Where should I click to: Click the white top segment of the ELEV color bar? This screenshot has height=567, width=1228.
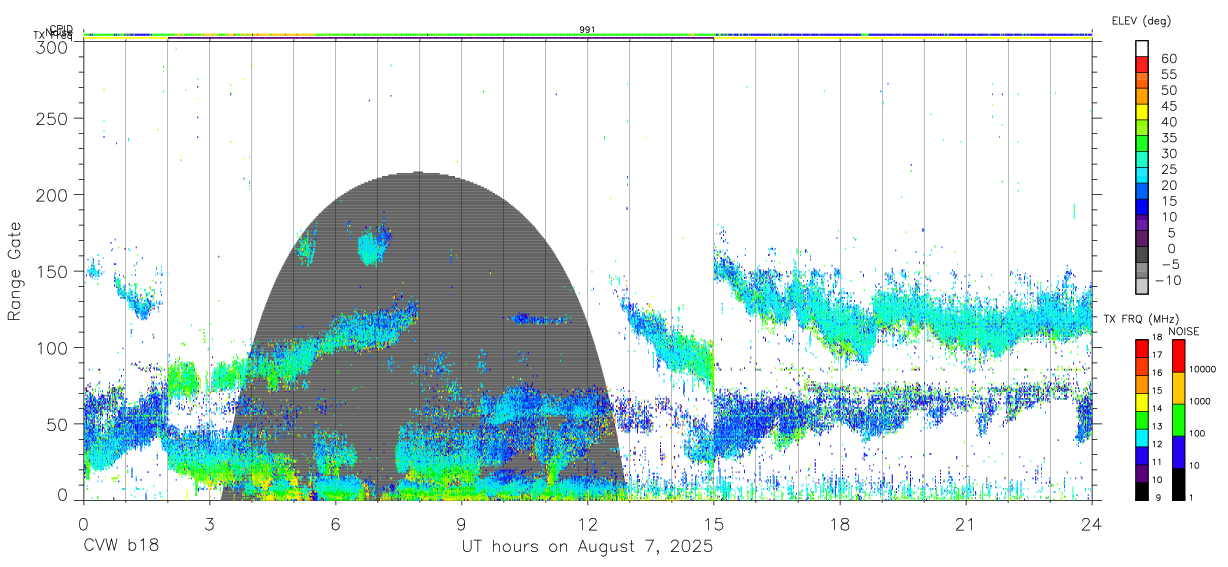pyautogui.click(x=1142, y=49)
